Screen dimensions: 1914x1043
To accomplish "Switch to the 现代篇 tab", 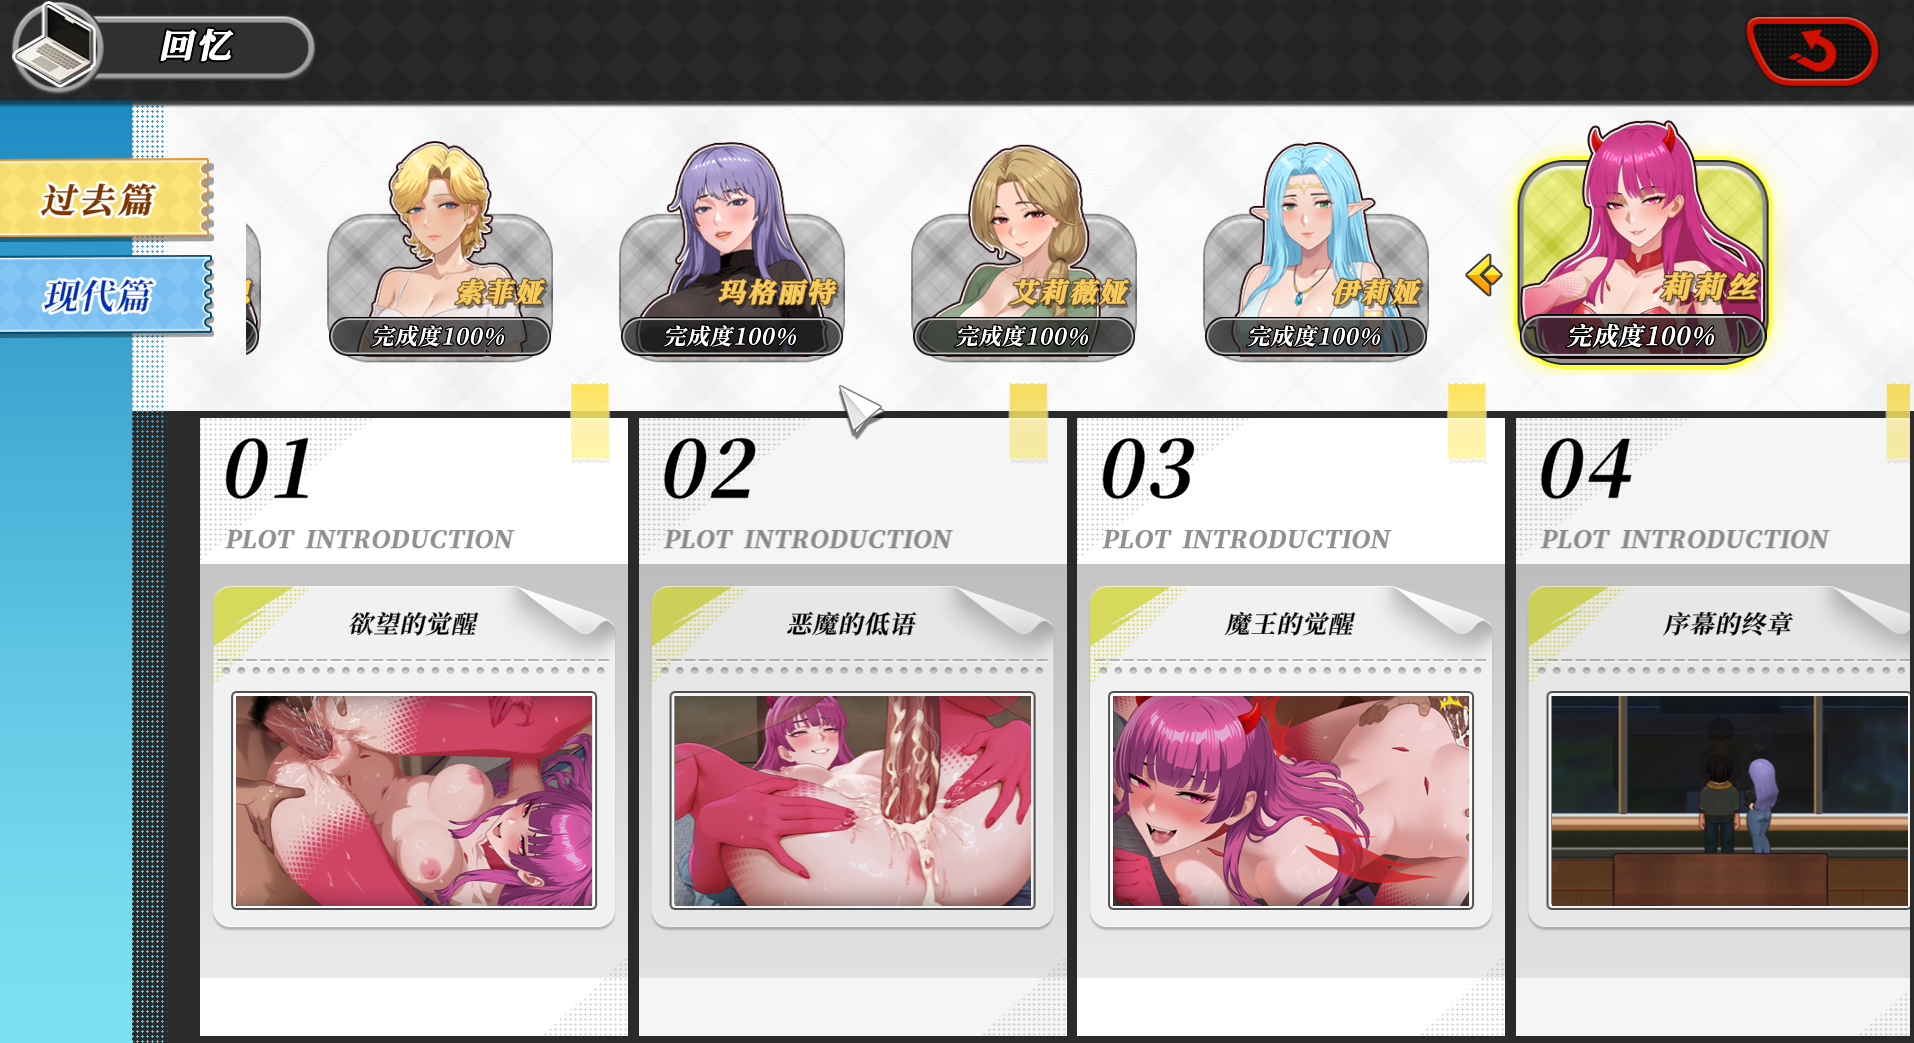I will (106, 295).
